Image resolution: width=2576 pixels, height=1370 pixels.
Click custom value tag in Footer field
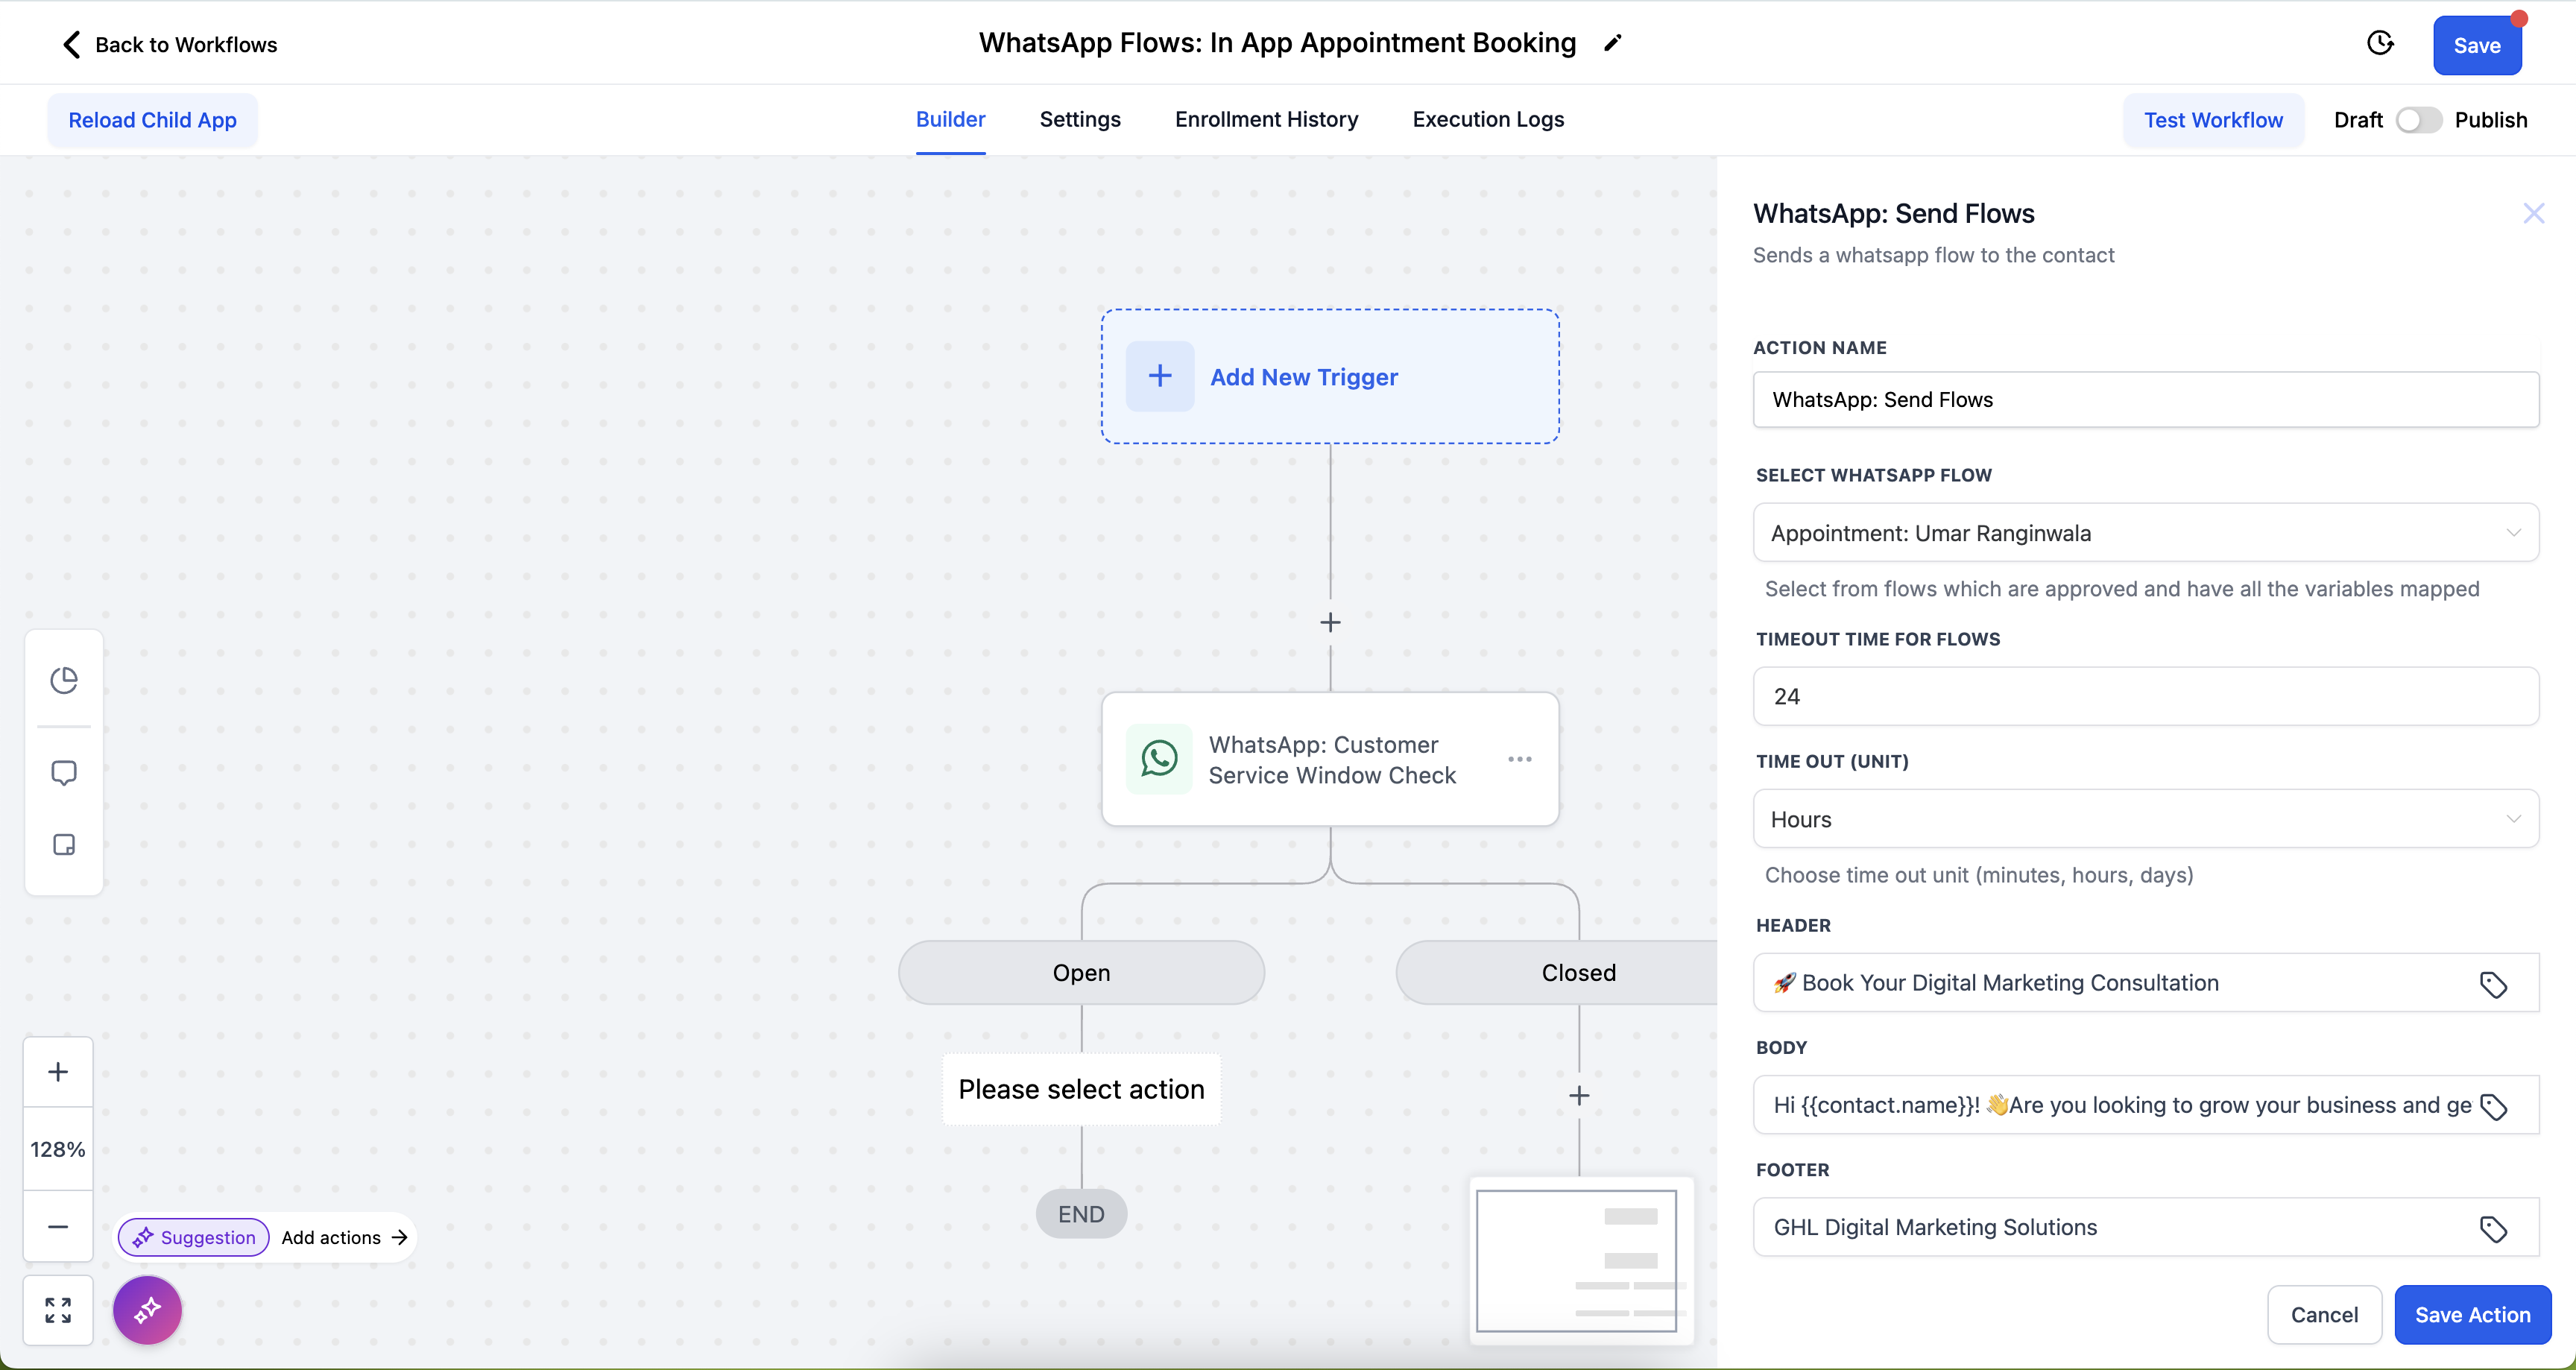pyautogui.click(x=2493, y=1229)
